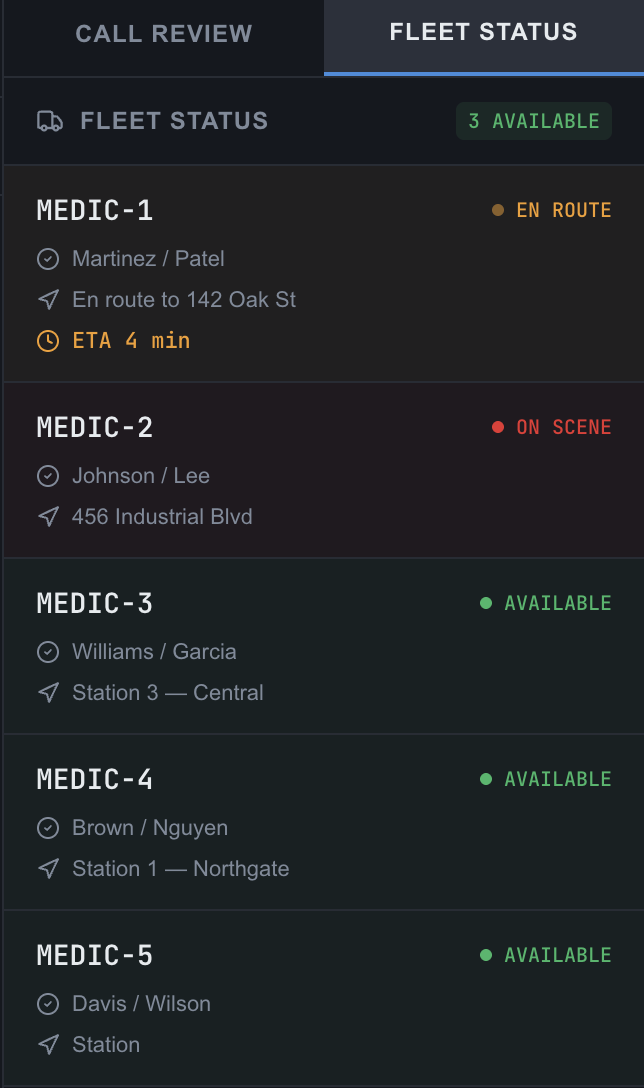This screenshot has width=644, height=1088.
Task: Click the 456 Industrial Blvd navigation icon
Action: (x=48, y=517)
